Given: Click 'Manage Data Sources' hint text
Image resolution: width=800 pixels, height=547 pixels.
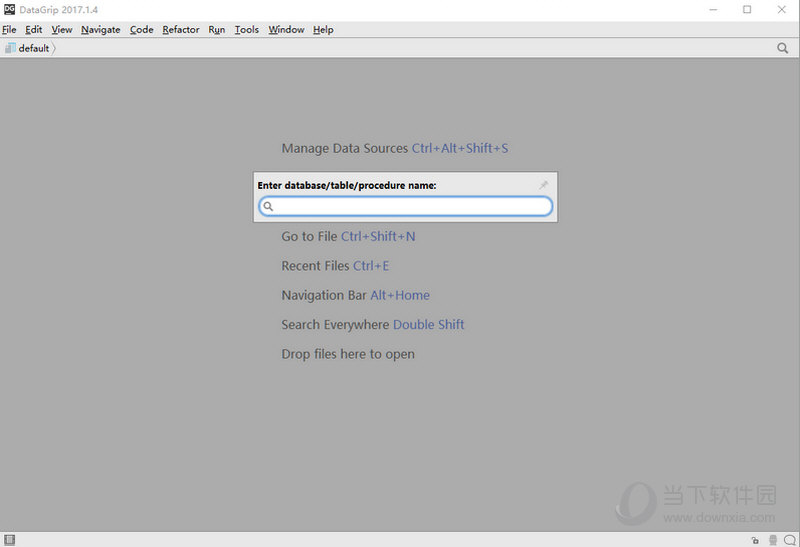Looking at the screenshot, I should [x=344, y=148].
